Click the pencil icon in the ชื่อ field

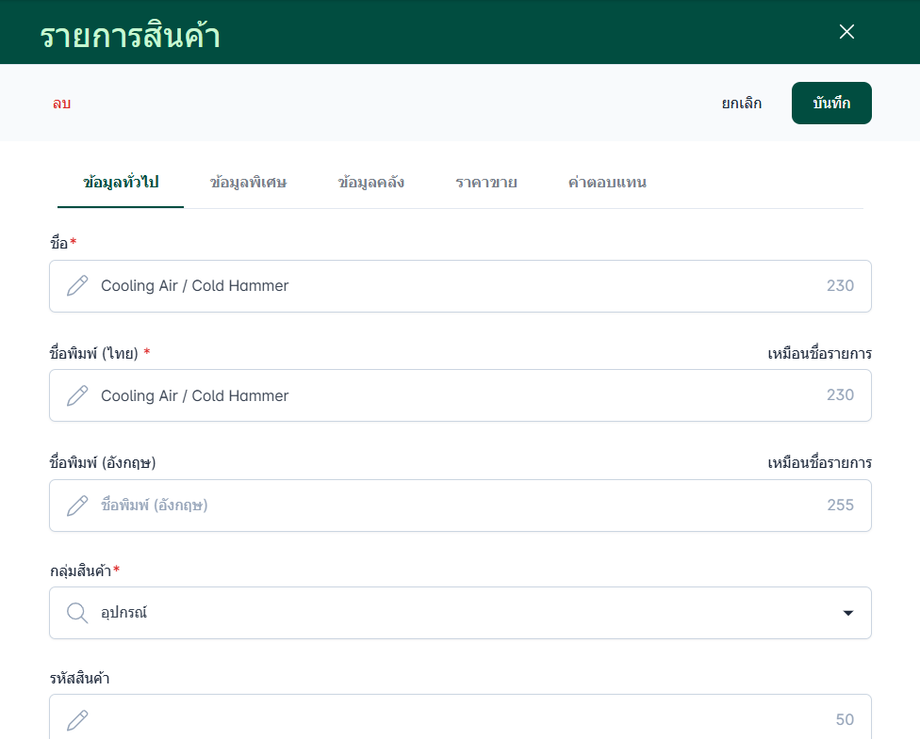(77, 286)
